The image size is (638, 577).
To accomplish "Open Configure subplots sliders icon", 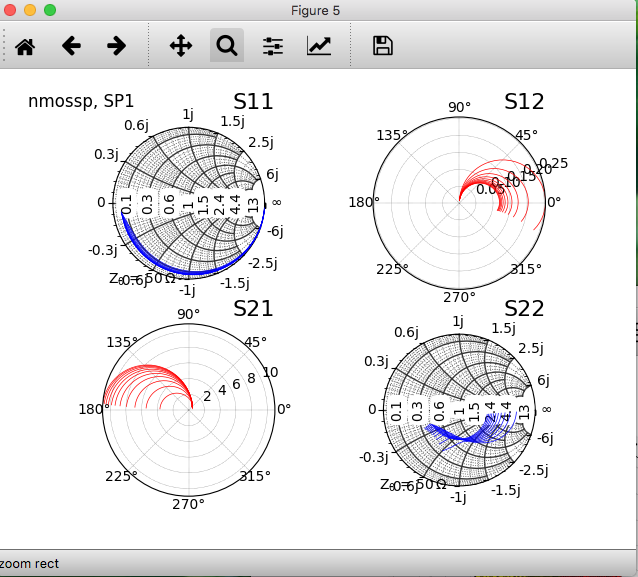I will click(x=273, y=46).
